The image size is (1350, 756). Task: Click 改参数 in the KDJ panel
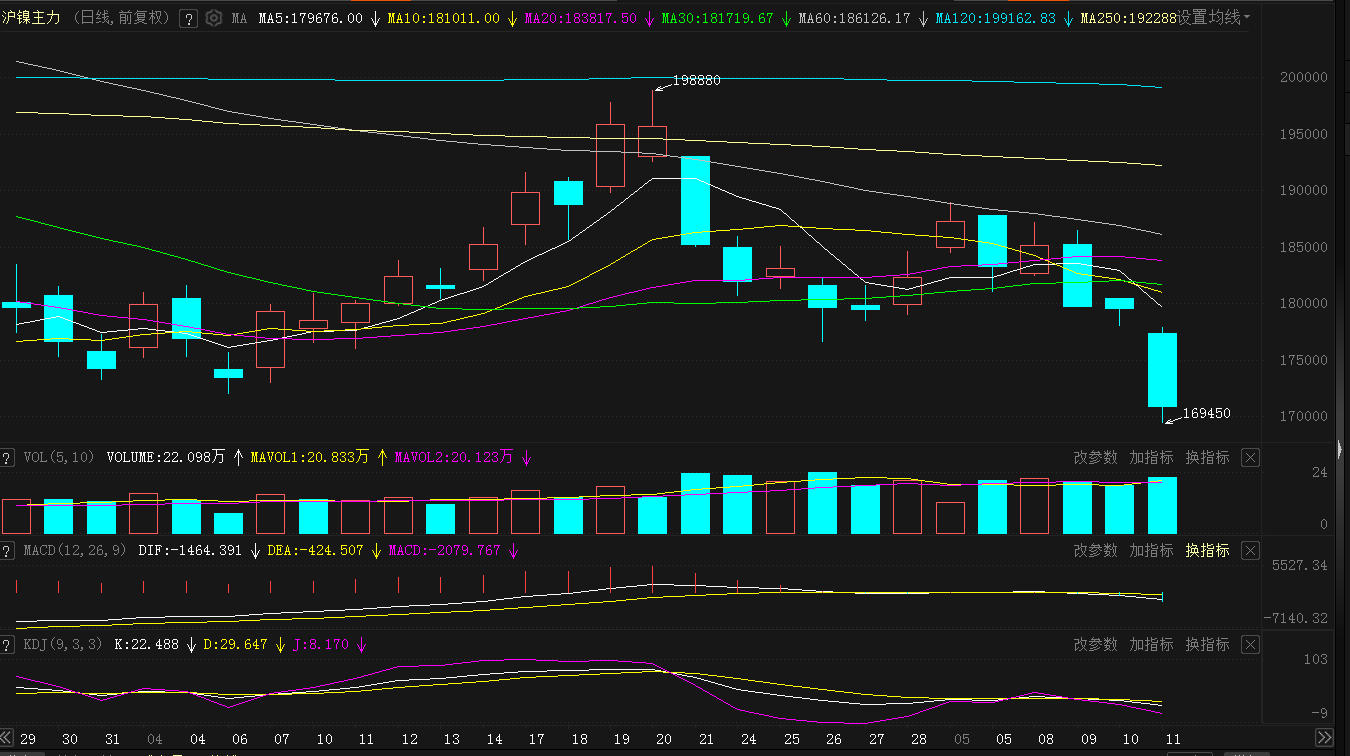[1095, 645]
